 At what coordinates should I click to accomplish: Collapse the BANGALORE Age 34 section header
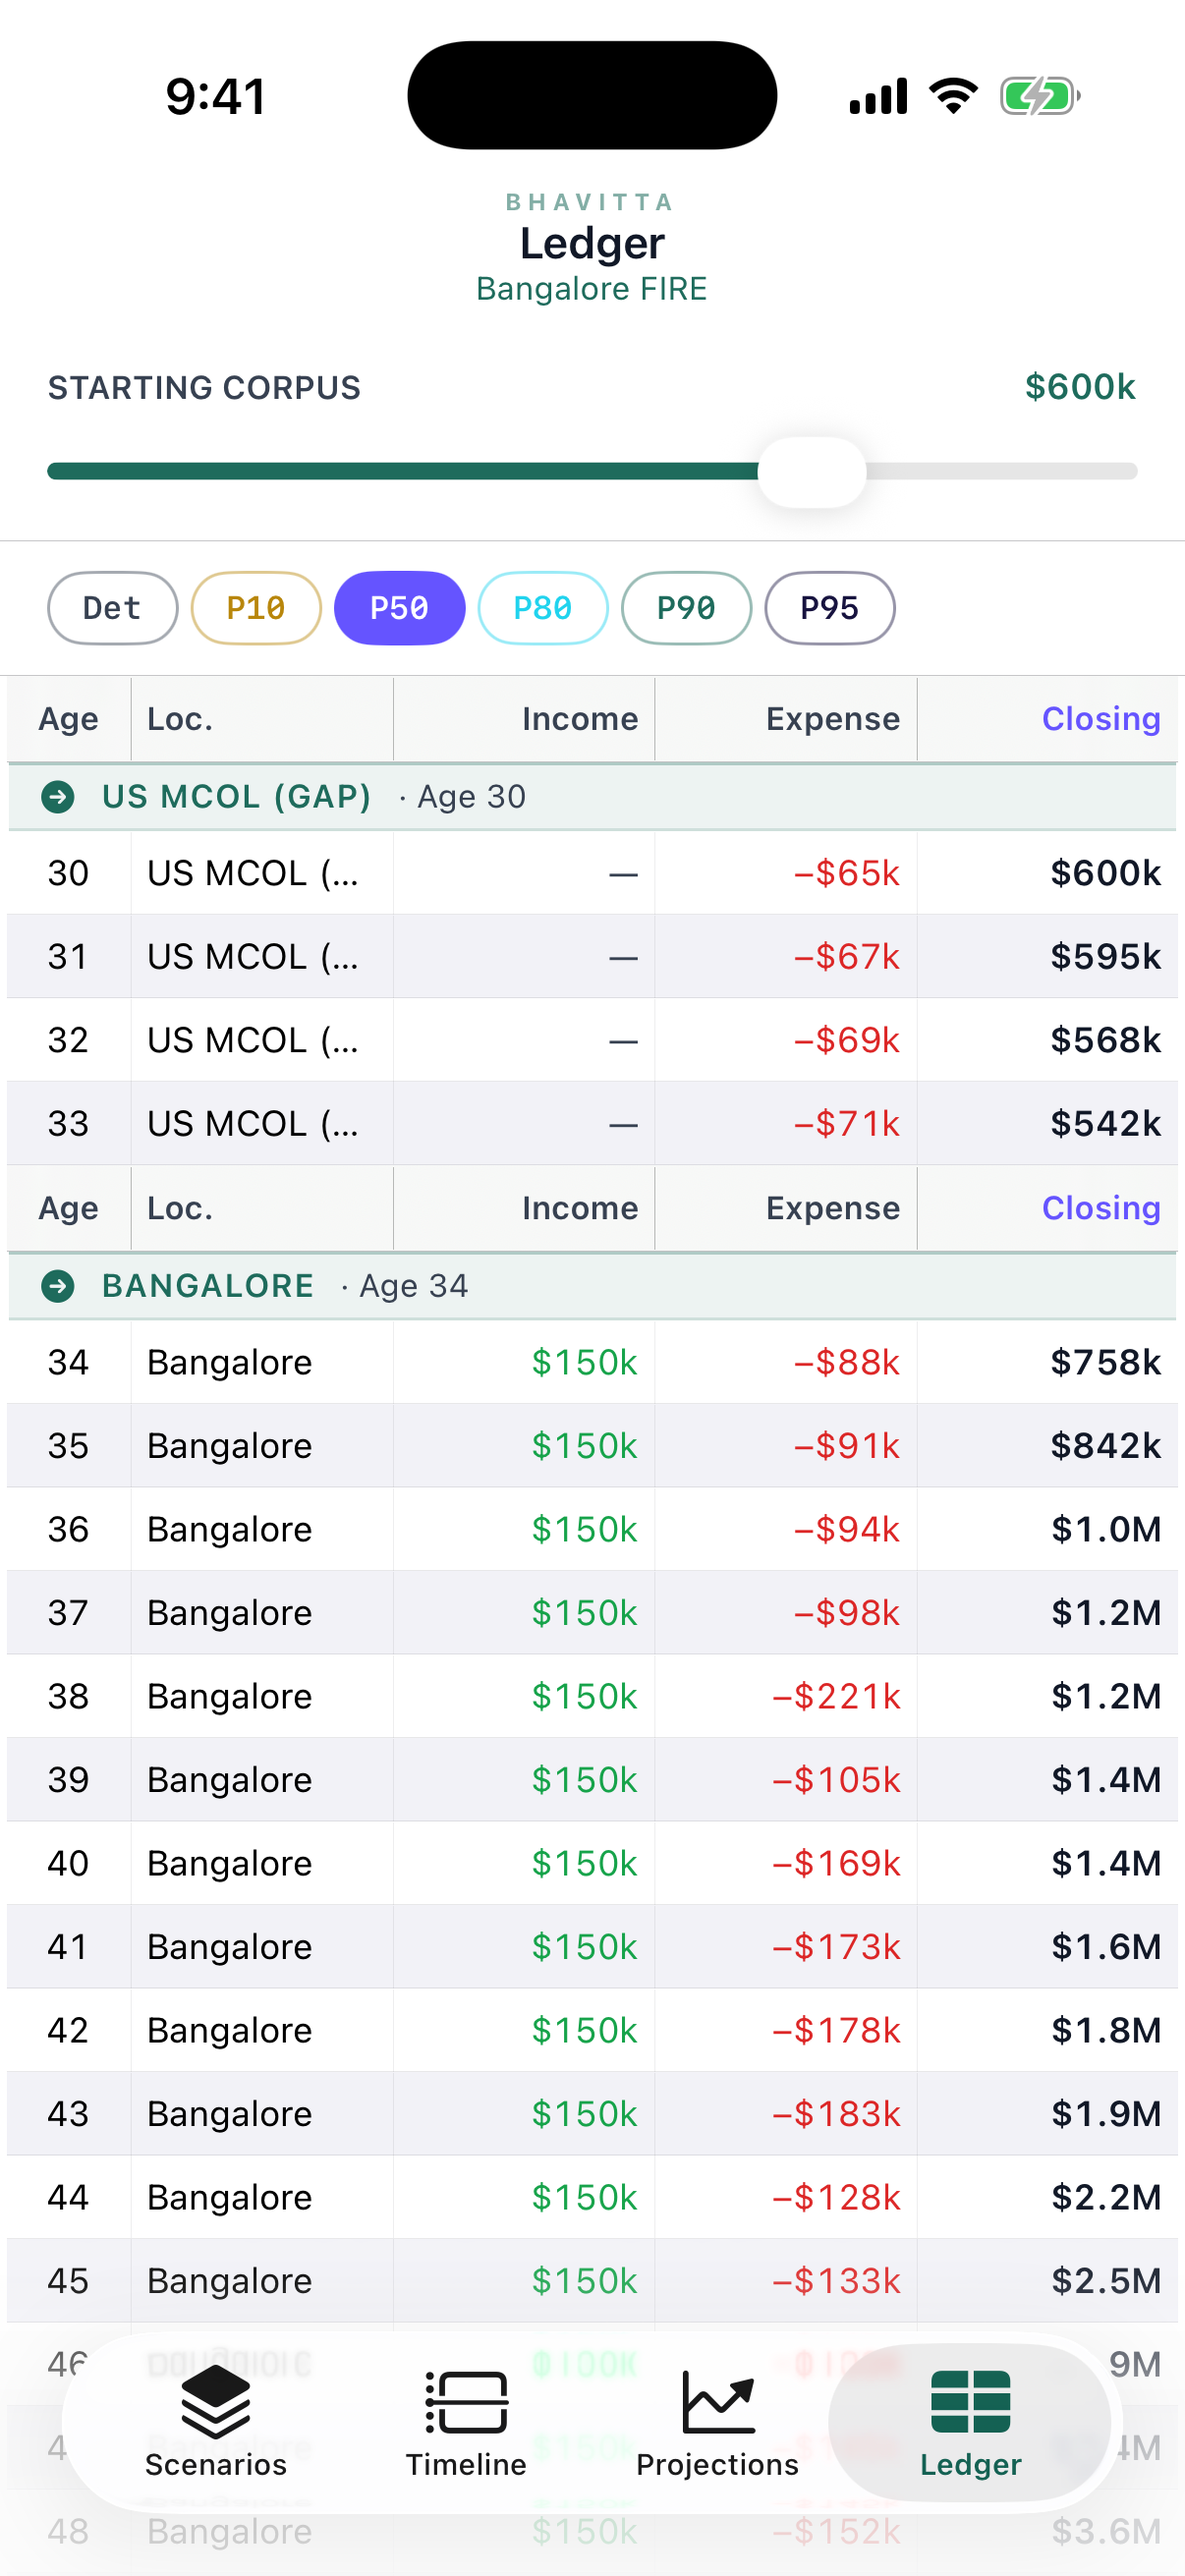tap(592, 1286)
